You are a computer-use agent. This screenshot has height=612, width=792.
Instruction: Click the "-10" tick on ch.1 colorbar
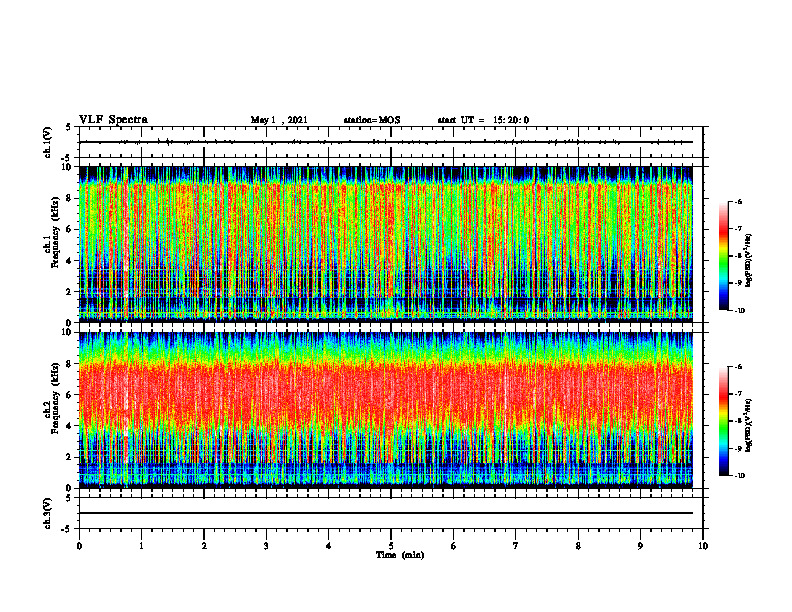(739, 311)
